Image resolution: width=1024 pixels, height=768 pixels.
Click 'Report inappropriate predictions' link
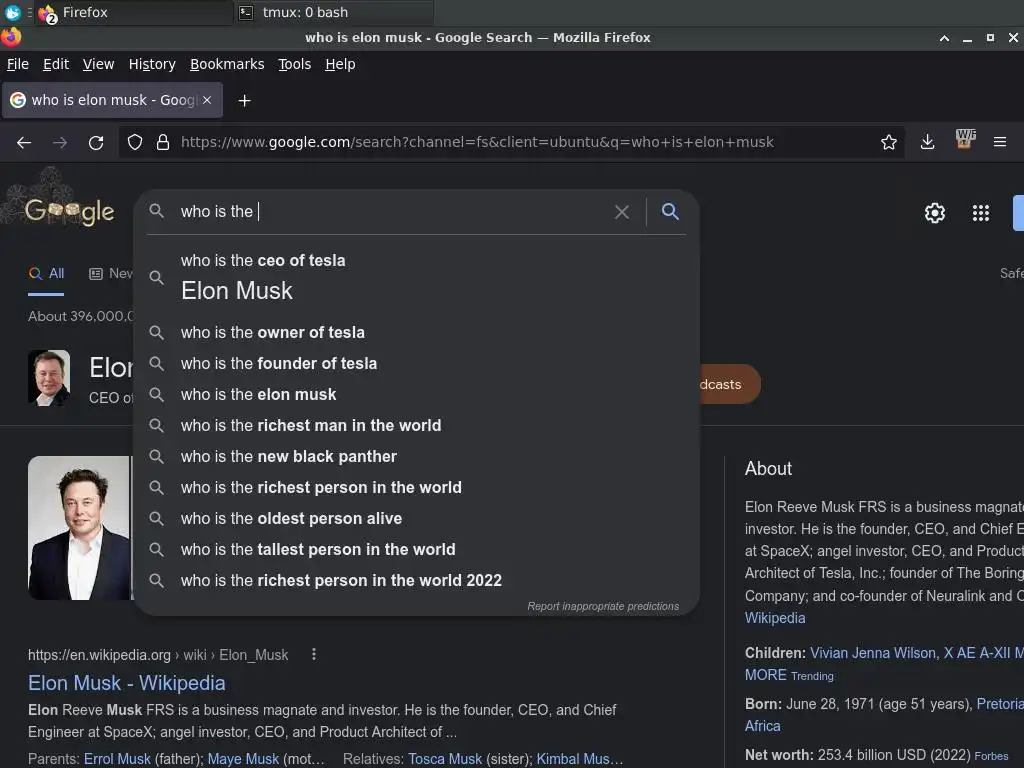click(603, 606)
